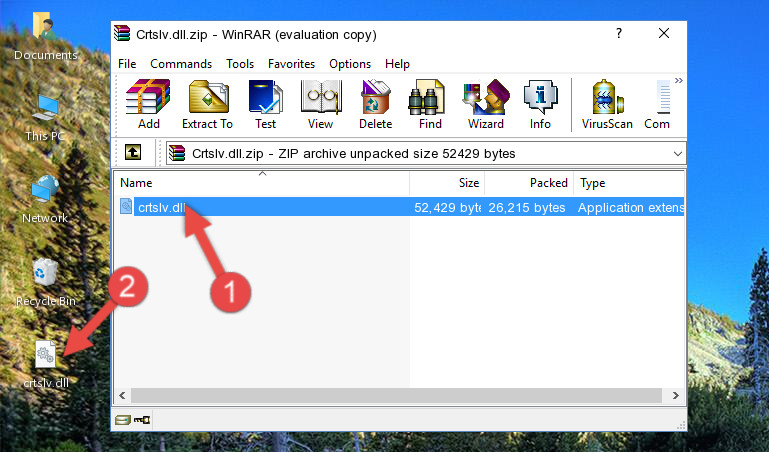Open the File menu
This screenshot has width=769, height=452.
pos(127,64)
